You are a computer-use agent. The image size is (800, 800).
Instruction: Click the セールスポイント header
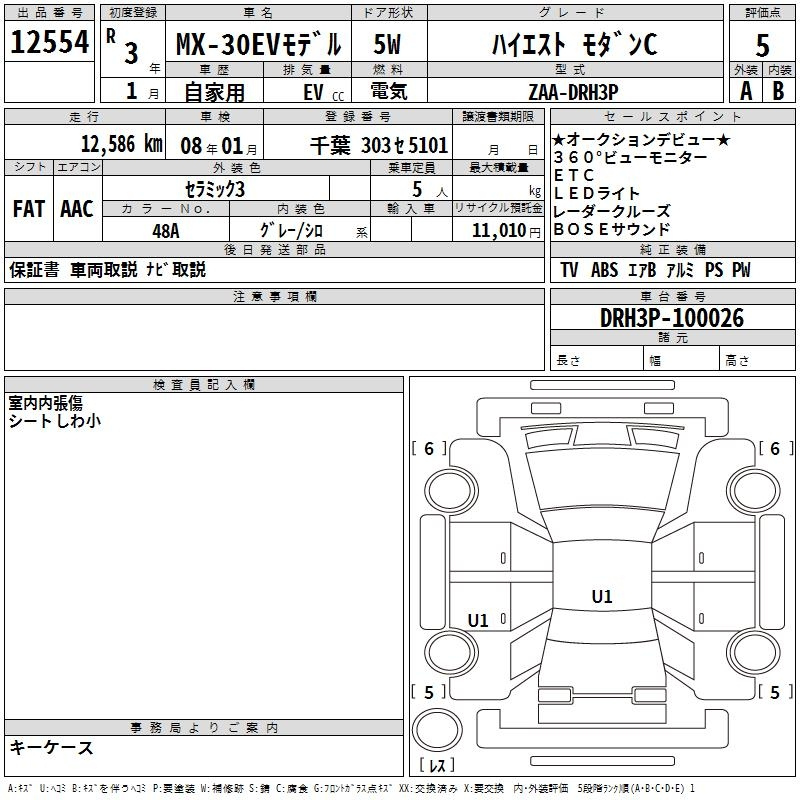click(672, 116)
